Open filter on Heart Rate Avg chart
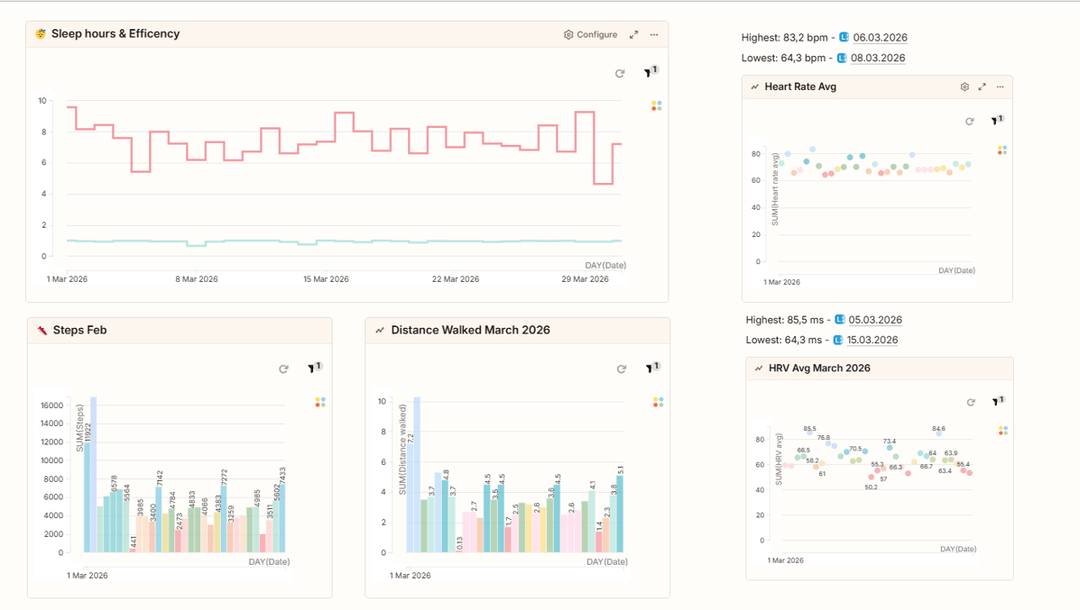Viewport: 1080px width, 610px height. pos(996,121)
